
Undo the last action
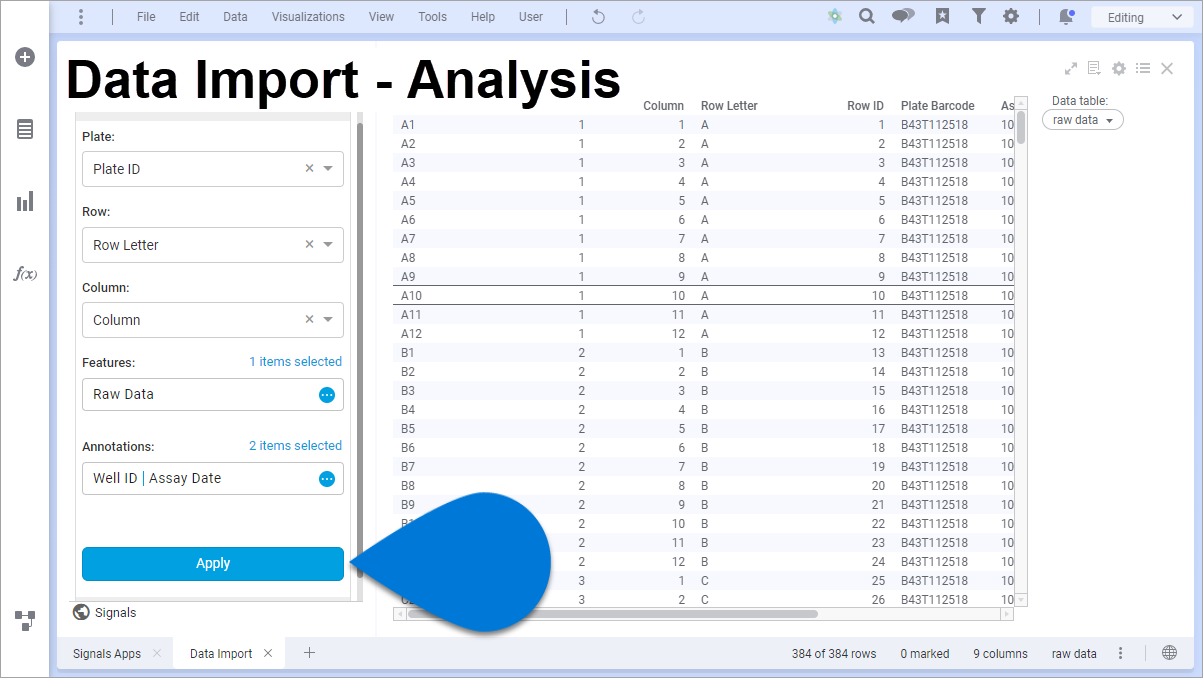click(598, 17)
